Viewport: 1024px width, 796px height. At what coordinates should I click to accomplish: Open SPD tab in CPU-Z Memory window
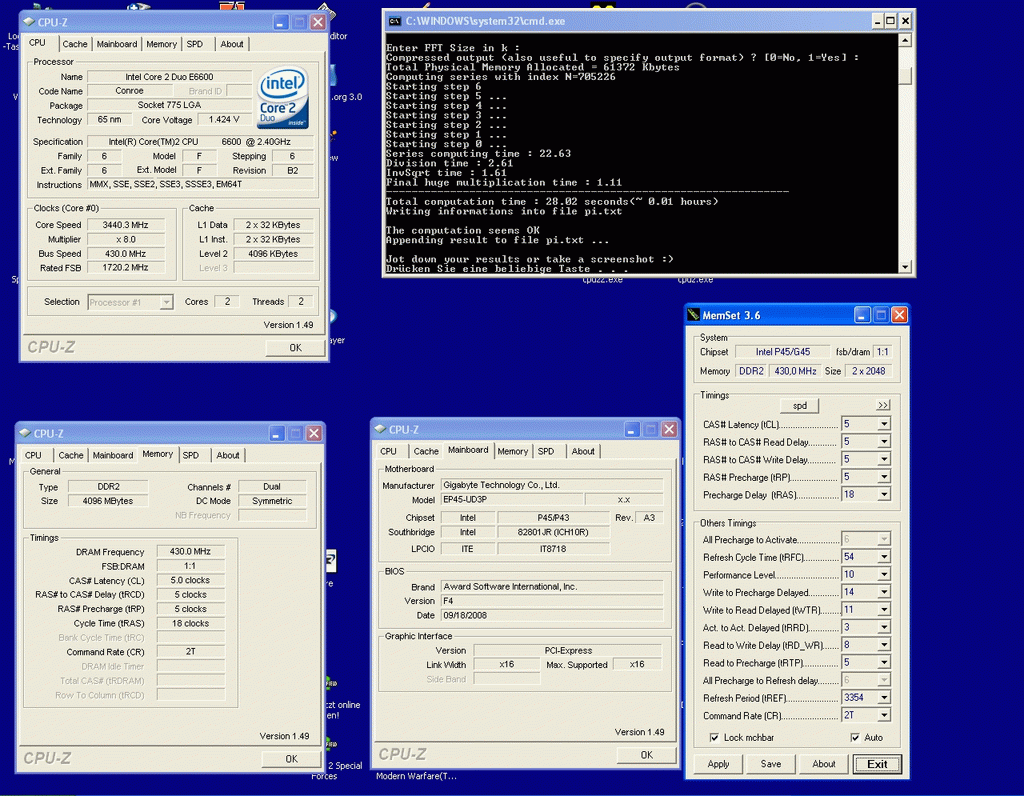coord(191,455)
